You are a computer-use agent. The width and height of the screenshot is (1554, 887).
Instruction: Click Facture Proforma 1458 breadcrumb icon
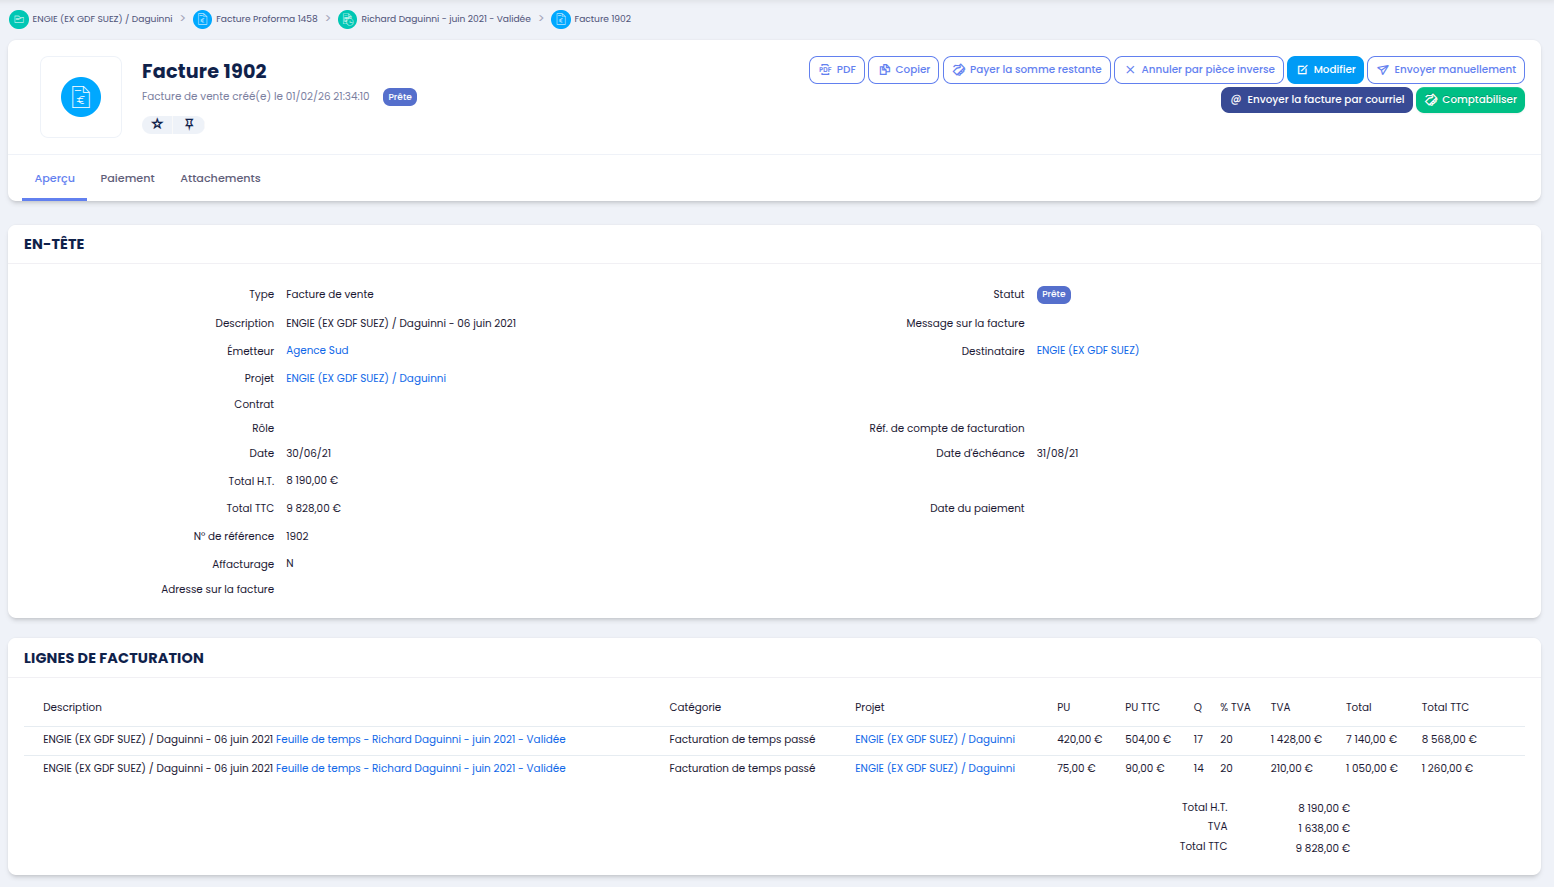(x=202, y=19)
